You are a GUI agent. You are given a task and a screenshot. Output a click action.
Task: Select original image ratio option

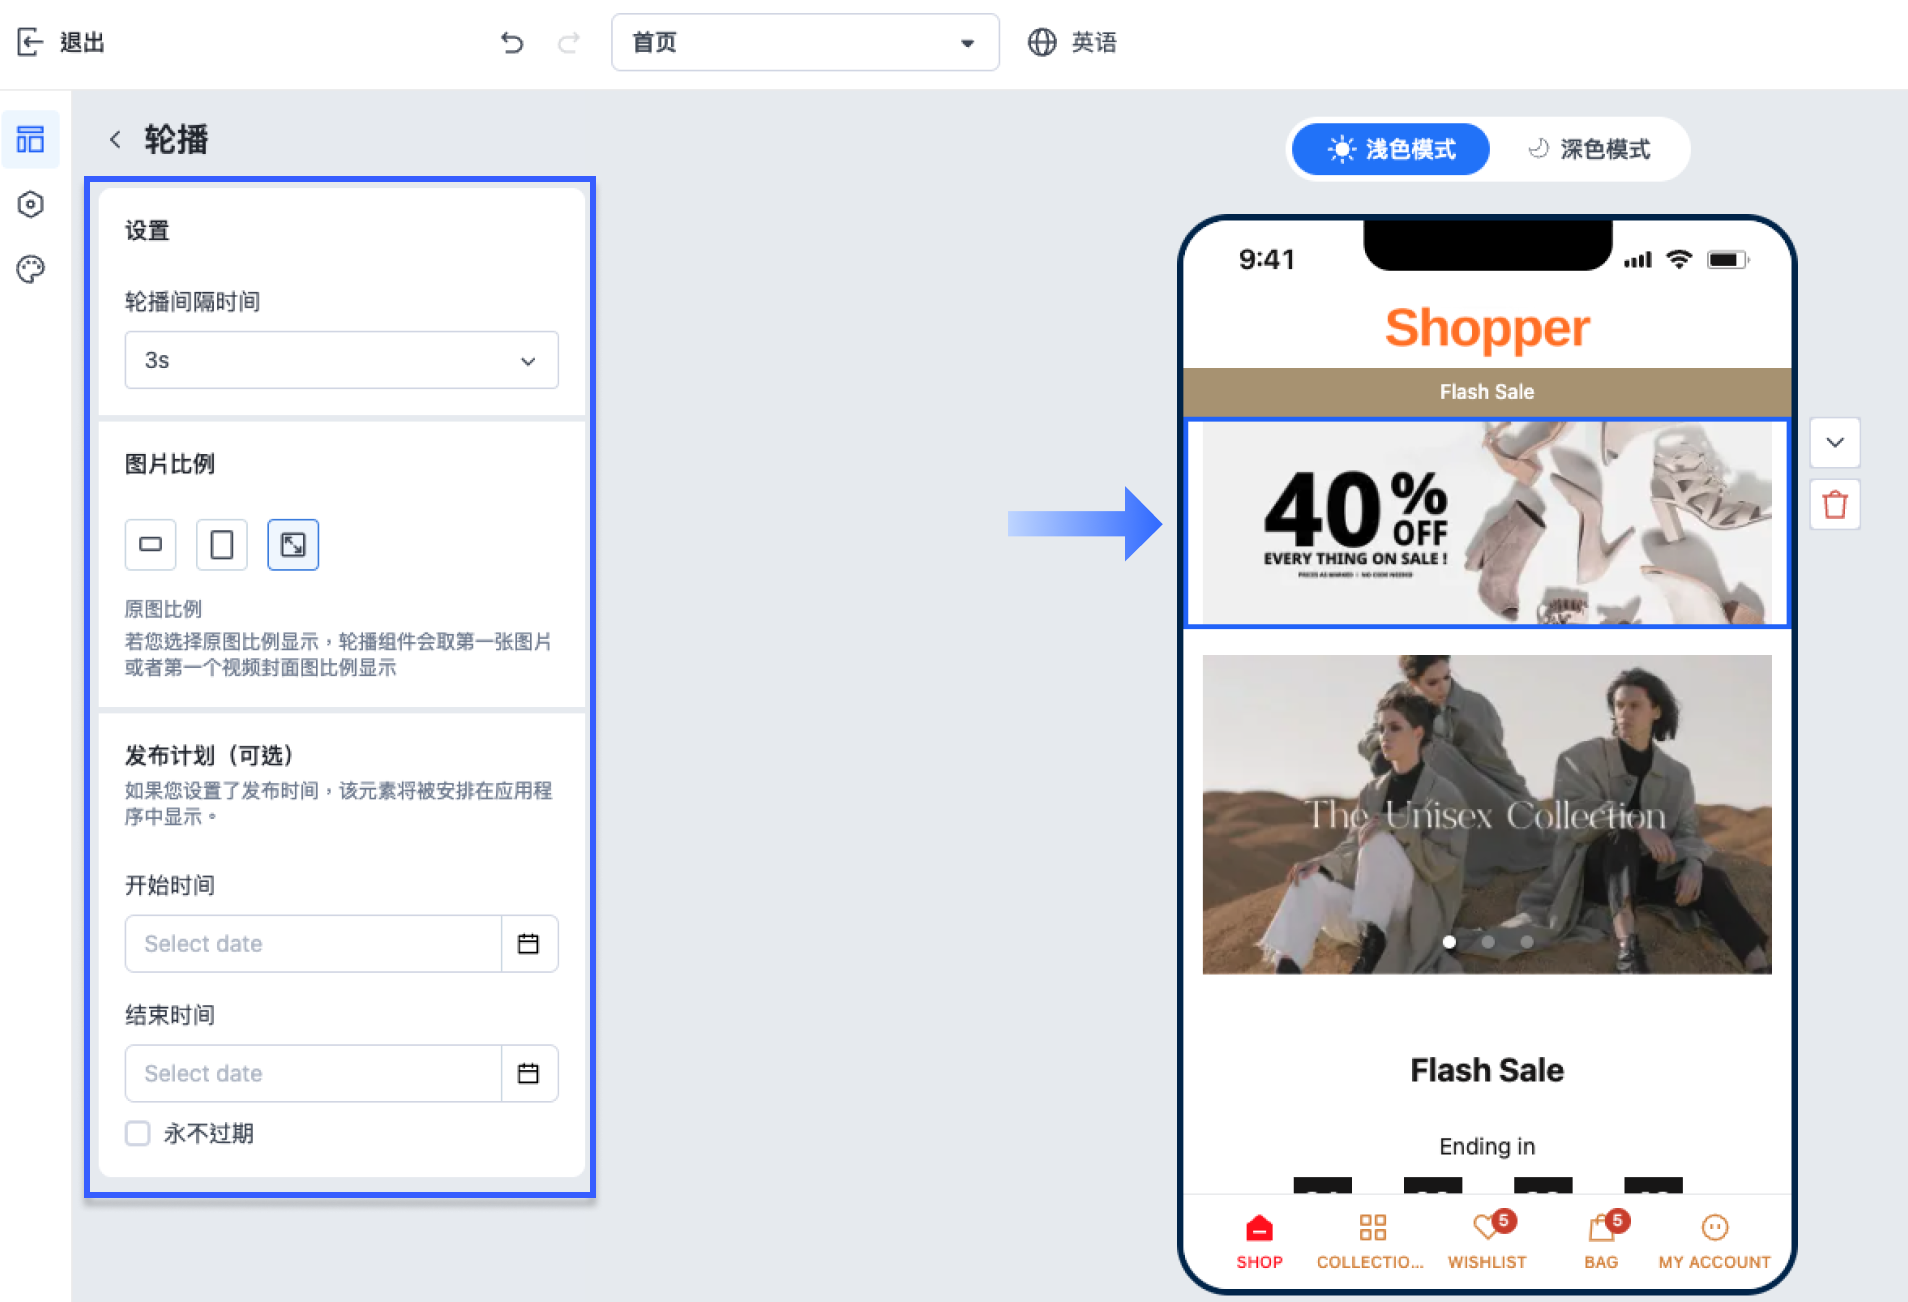(x=293, y=545)
